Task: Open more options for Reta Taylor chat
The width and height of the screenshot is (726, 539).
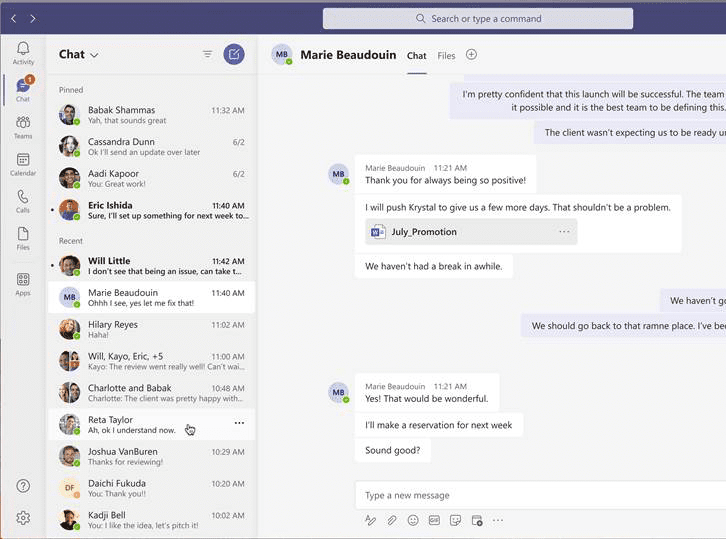Action: click(x=239, y=423)
